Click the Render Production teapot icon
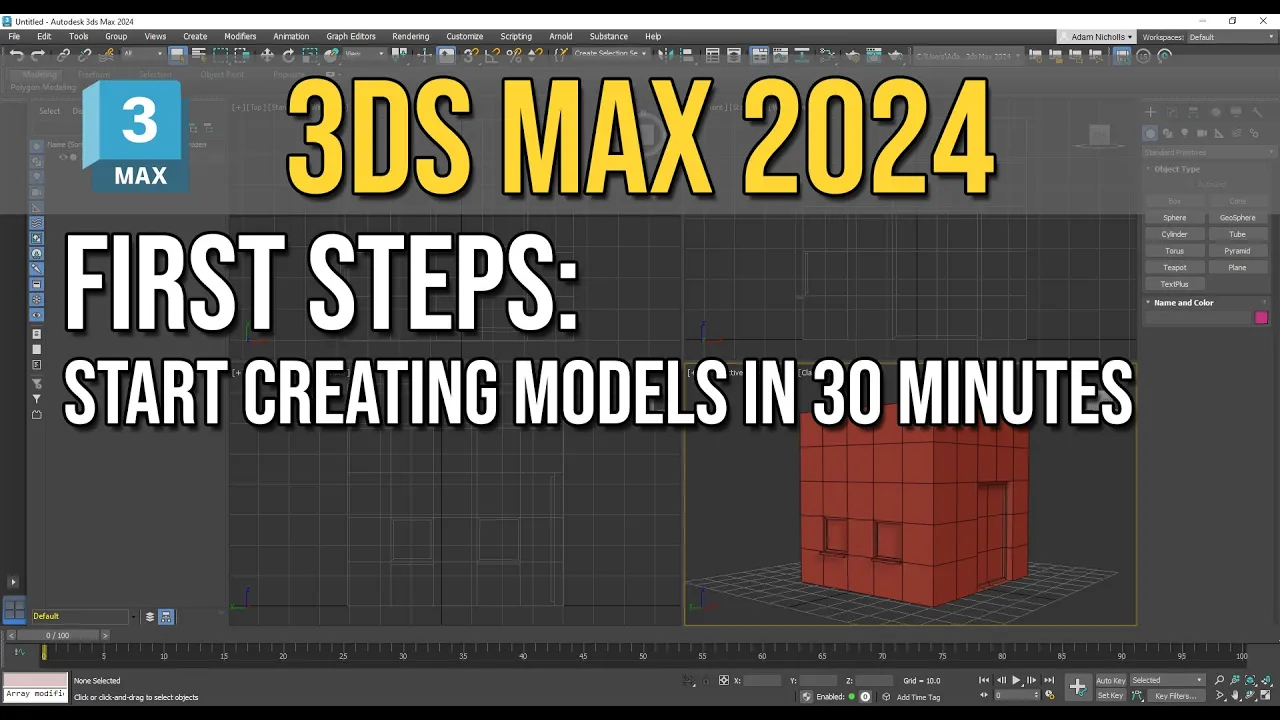Image resolution: width=1280 pixels, height=720 pixels. [x=895, y=55]
